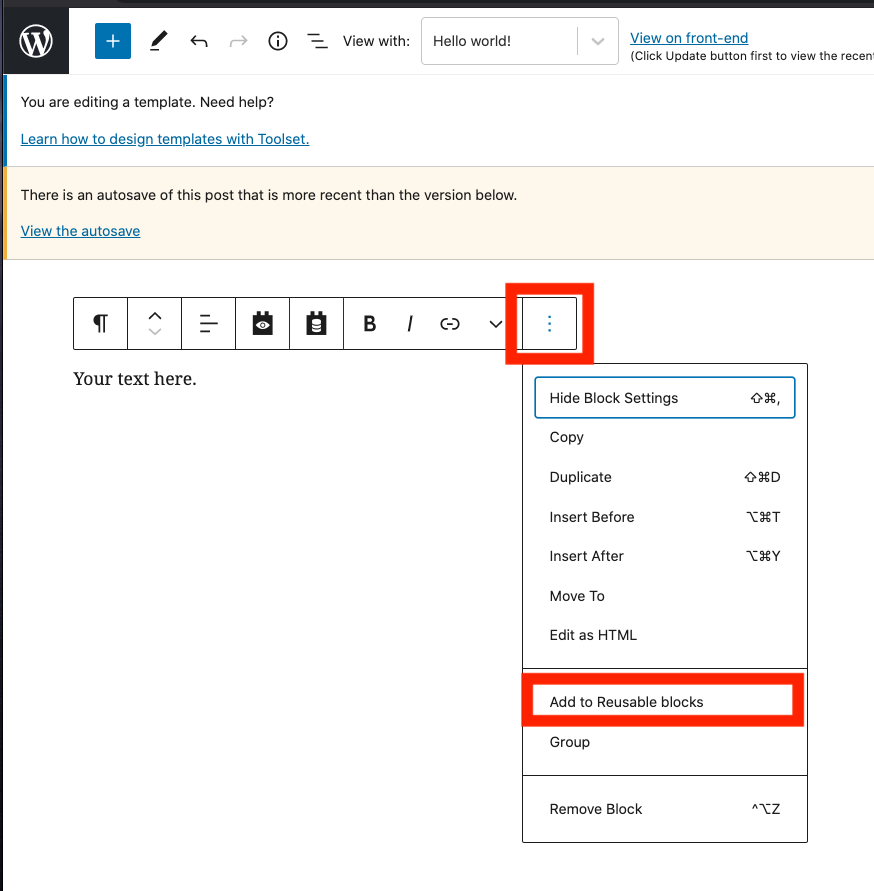
Task: Select Add to Reusable blocks
Action: 626,702
